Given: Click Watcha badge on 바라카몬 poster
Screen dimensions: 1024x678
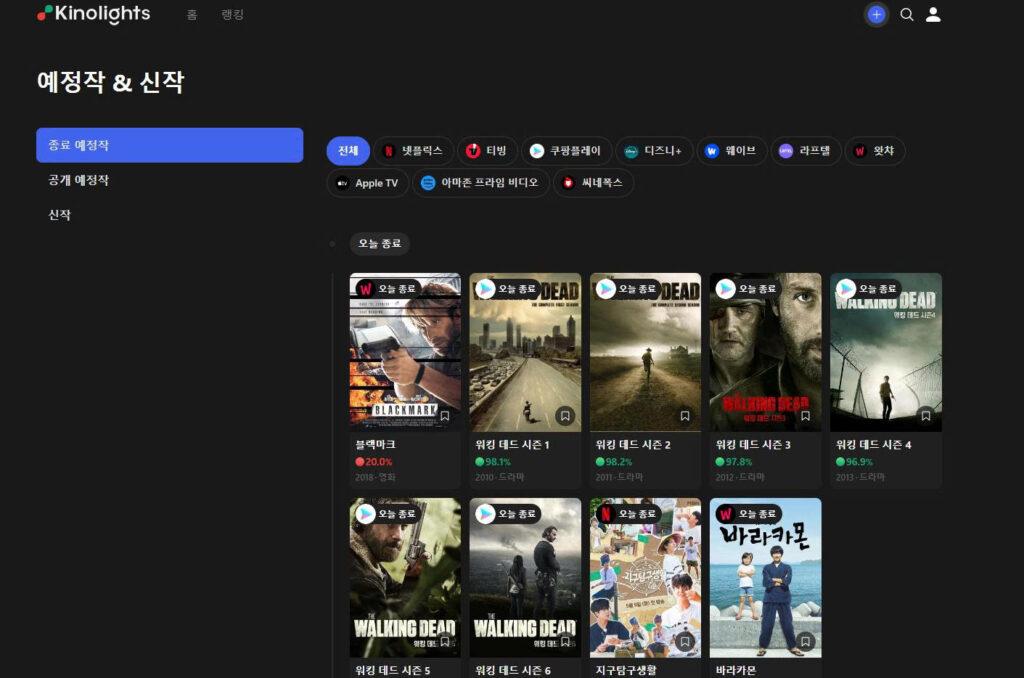Looking at the screenshot, I should (x=726, y=514).
